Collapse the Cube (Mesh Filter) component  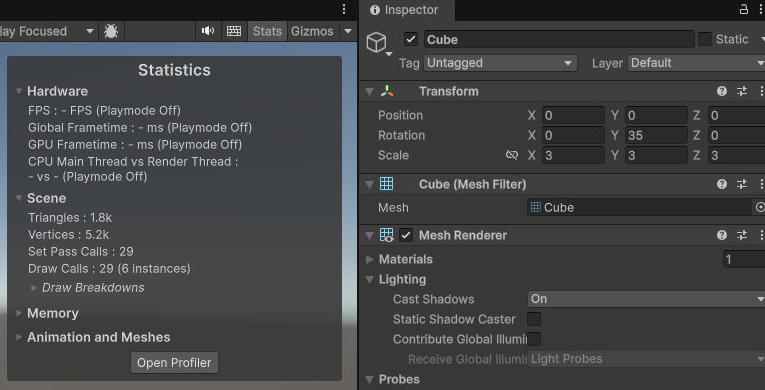pos(369,185)
